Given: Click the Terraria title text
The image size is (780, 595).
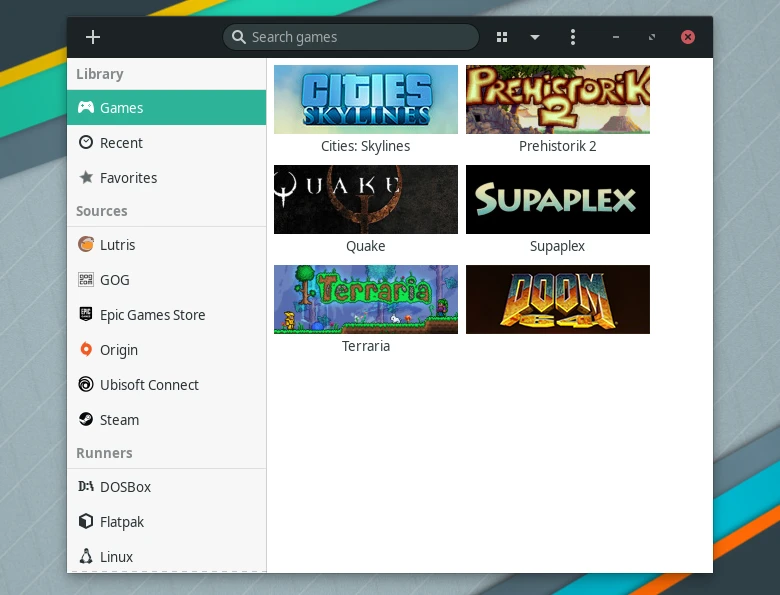Looking at the screenshot, I should pyautogui.click(x=366, y=346).
